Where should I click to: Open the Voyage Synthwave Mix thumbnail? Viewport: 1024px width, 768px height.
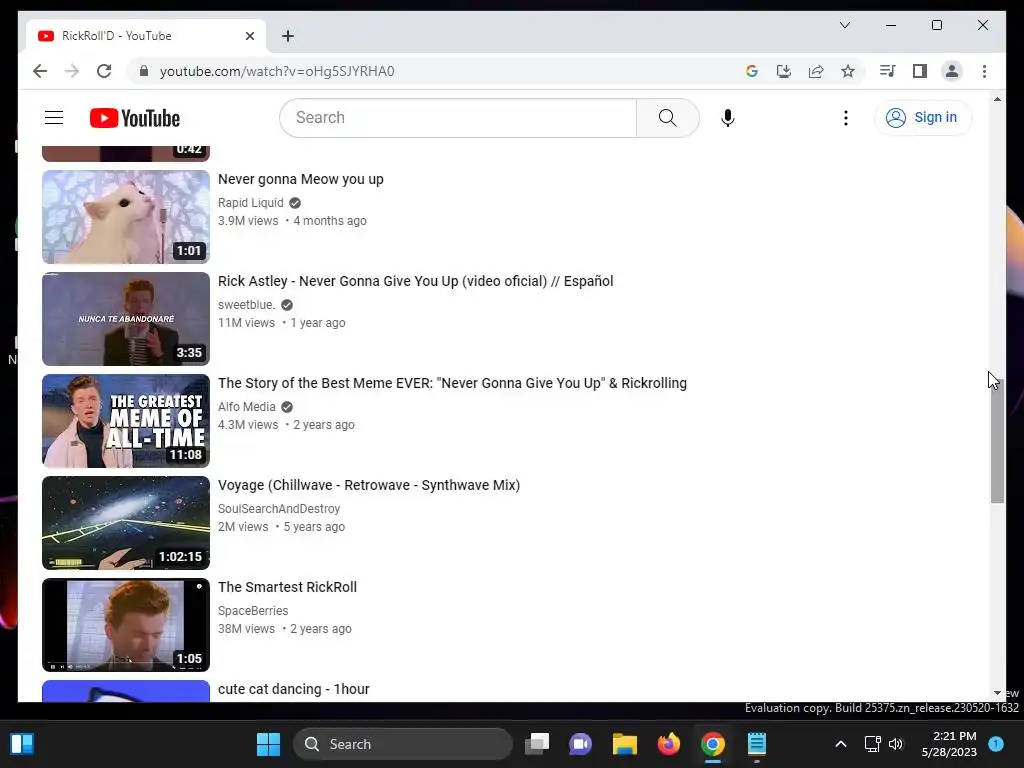tap(126, 522)
